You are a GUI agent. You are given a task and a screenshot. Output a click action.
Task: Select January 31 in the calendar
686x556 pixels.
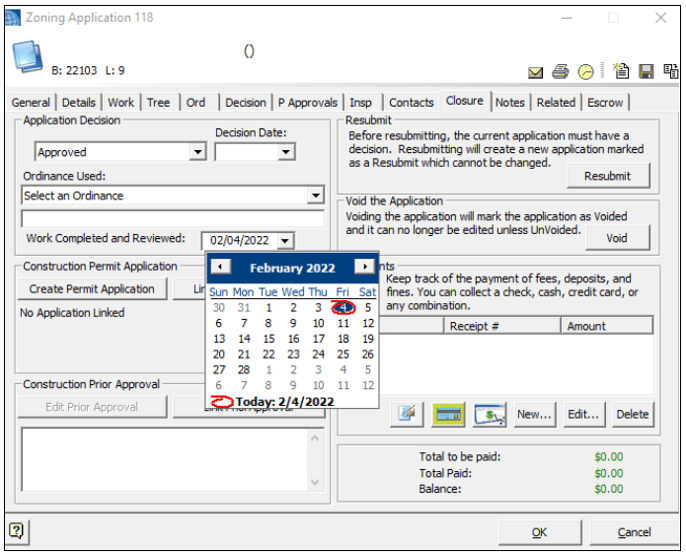tap(244, 308)
